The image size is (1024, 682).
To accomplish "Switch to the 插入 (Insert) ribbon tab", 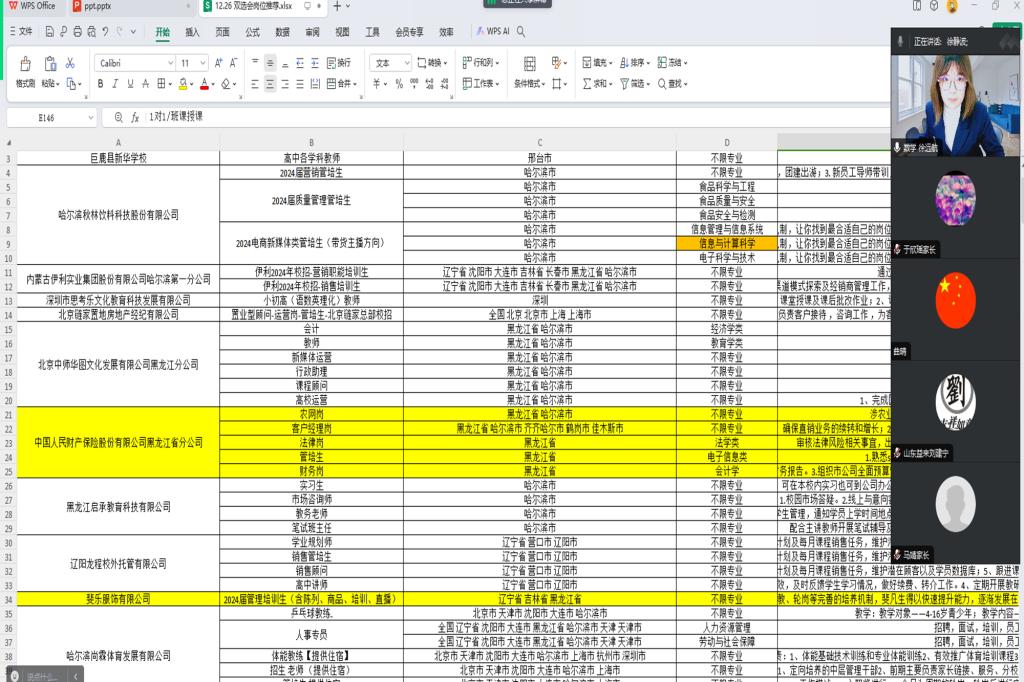I will (x=192, y=32).
